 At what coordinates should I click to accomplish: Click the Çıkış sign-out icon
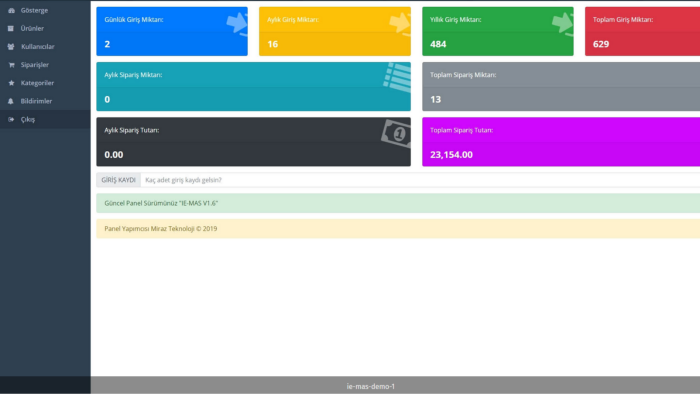click(x=11, y=120)
